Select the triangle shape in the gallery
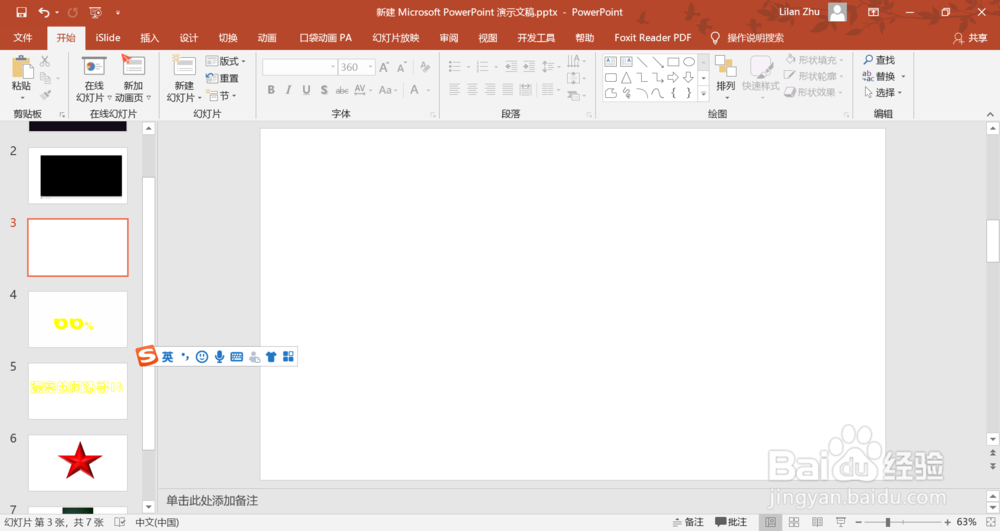Screen dimensions: 1000x531 (626, 78)
